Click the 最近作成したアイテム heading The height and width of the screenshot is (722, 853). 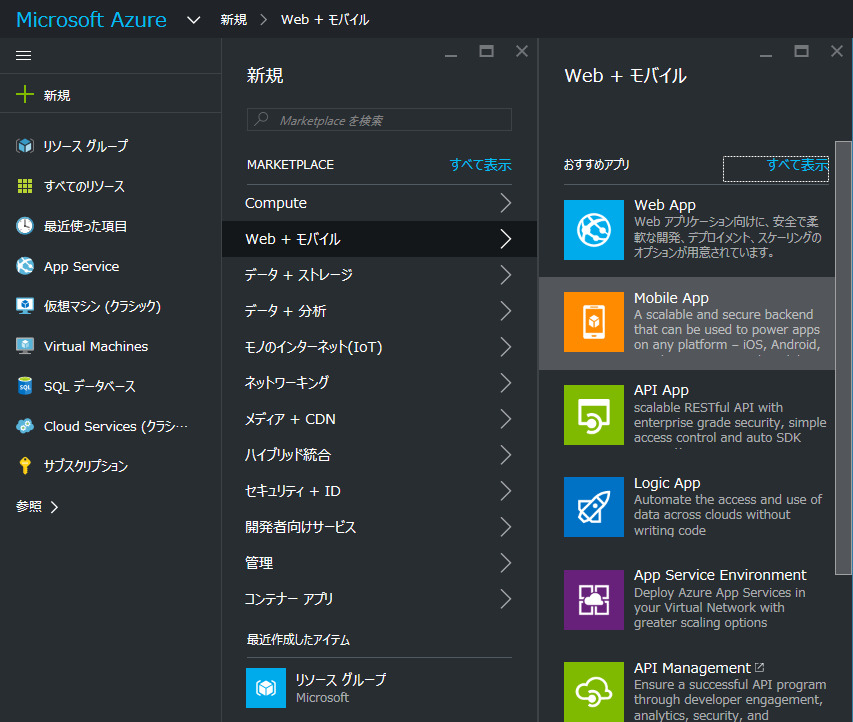coord(298,640)
